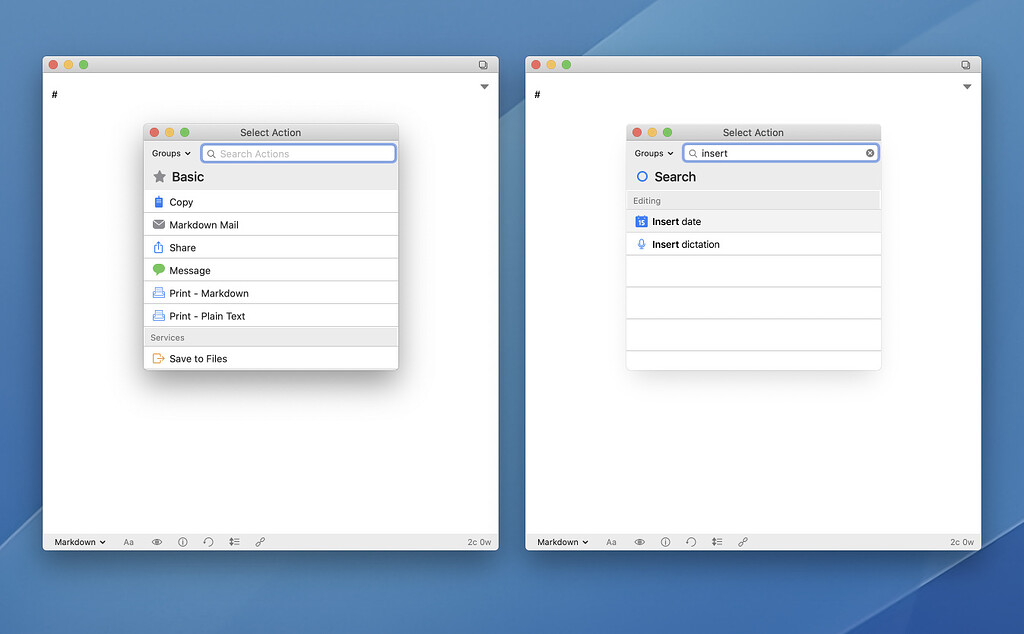Toggle preview mode with the eye icon

(156, 541)
